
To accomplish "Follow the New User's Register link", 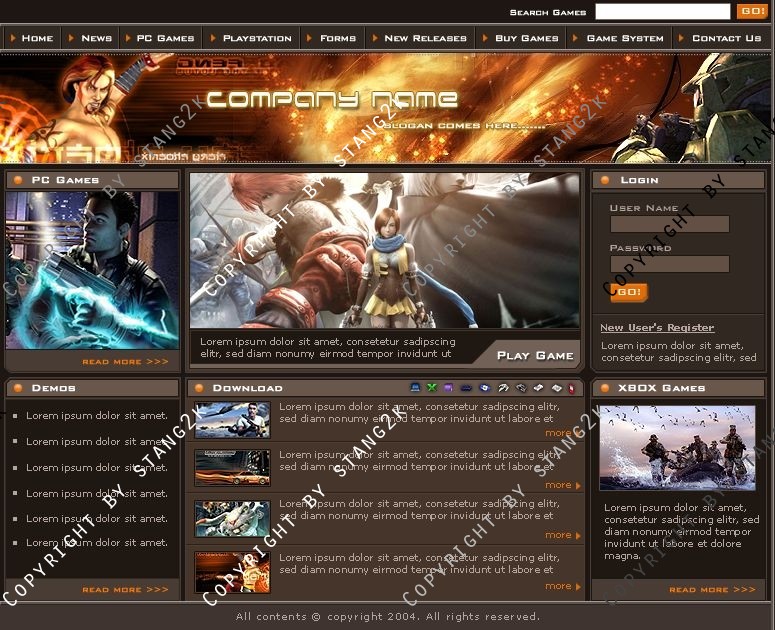I will click(657, 328).
